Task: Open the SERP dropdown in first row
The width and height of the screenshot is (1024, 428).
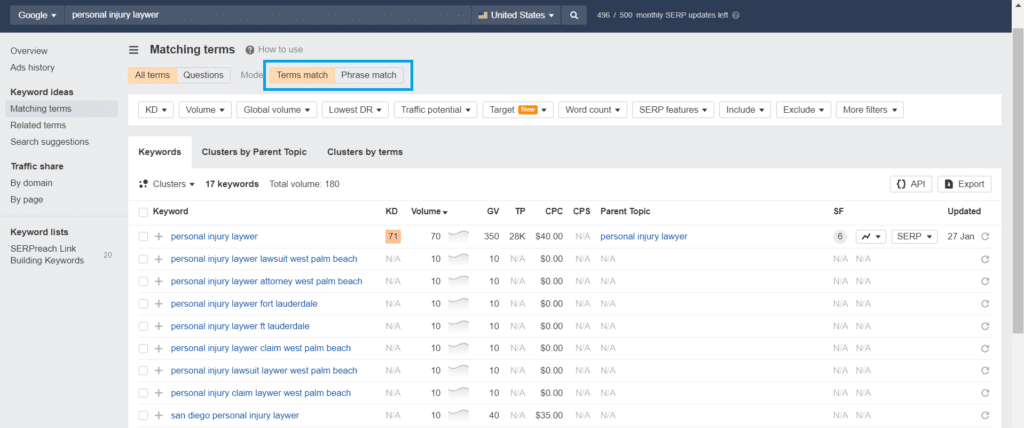Action: coord(914,237)
